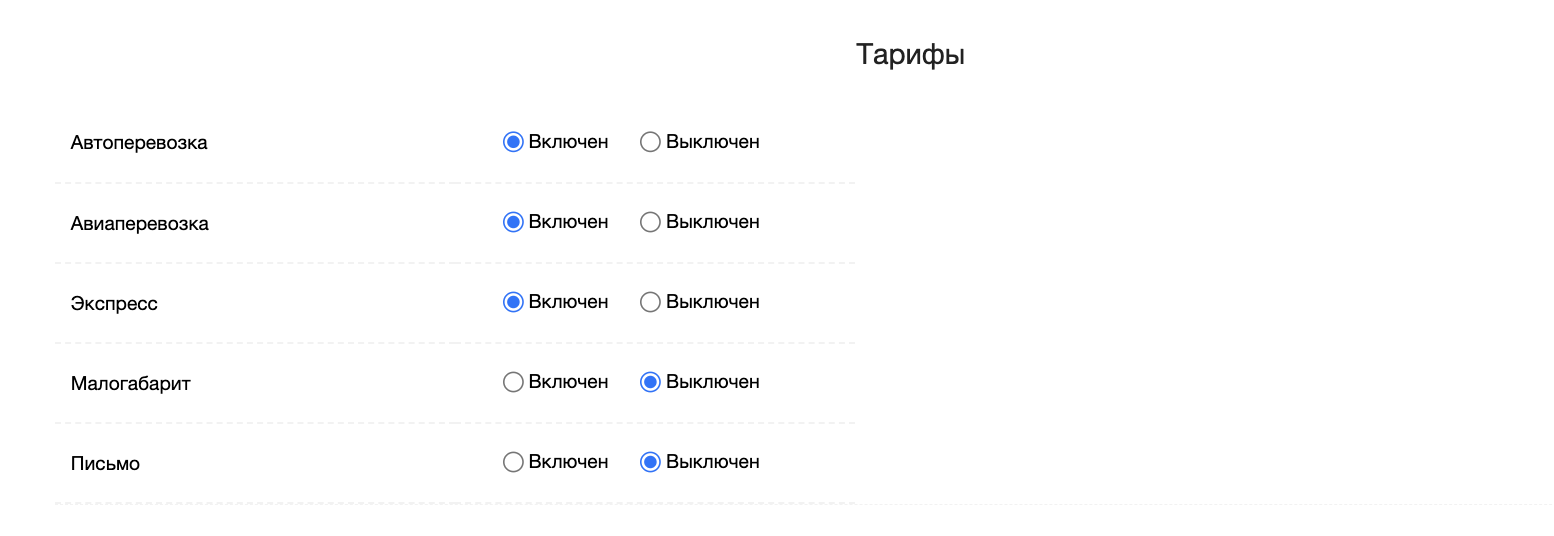Click the Тарифы page heading
The image size is (1554, 536).
point(910,55)
